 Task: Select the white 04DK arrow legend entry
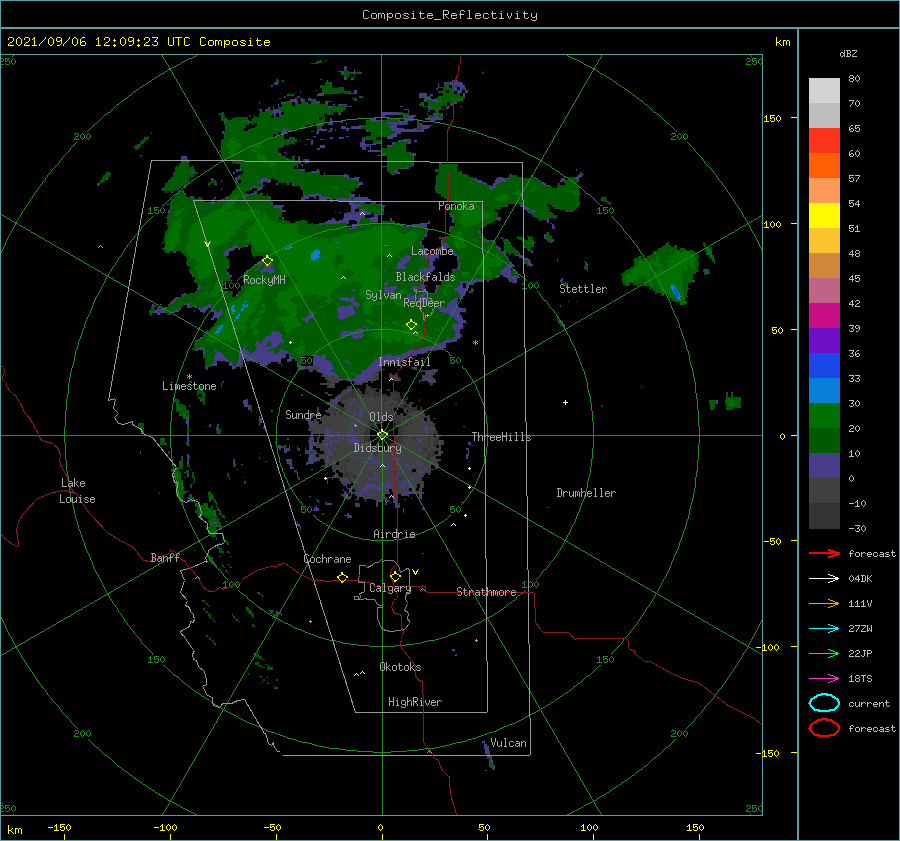(x=824, y=579)
